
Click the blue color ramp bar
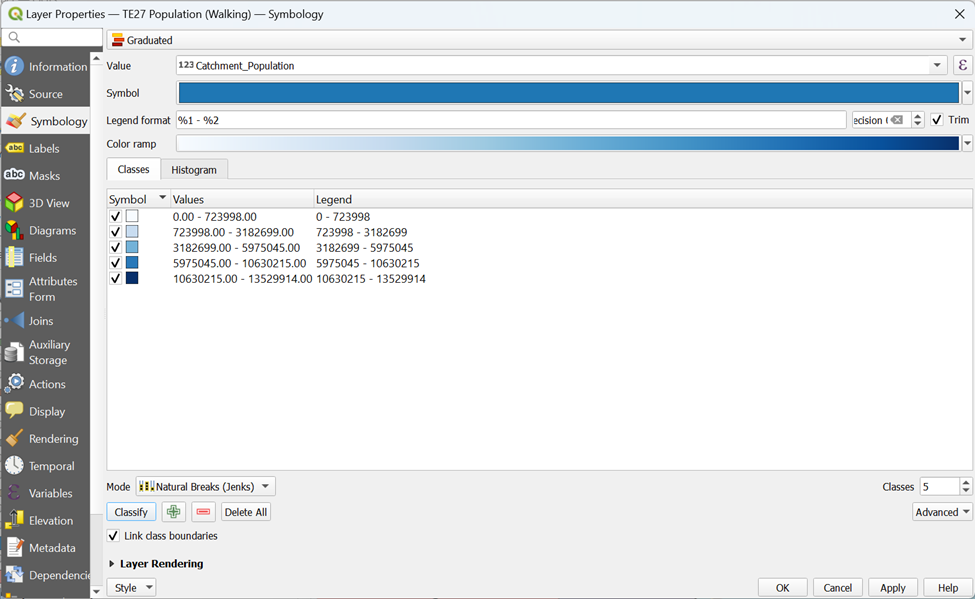[x=567, y=144]
